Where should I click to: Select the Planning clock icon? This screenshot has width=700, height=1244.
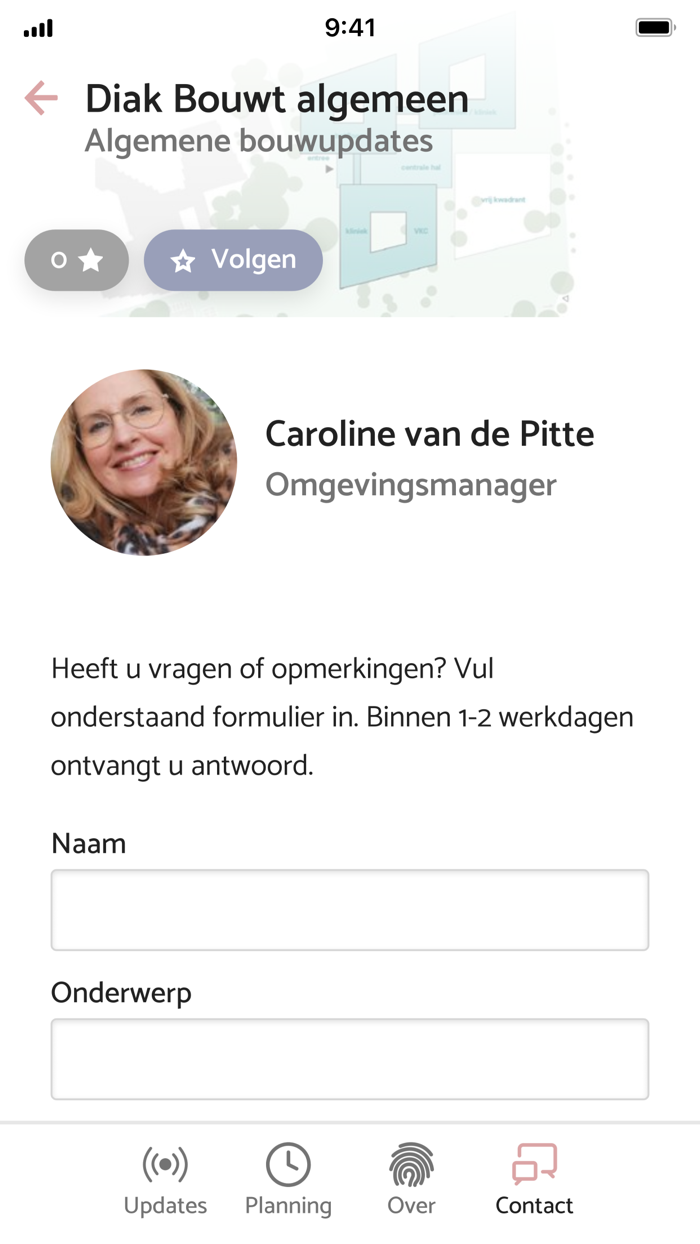288,1164
